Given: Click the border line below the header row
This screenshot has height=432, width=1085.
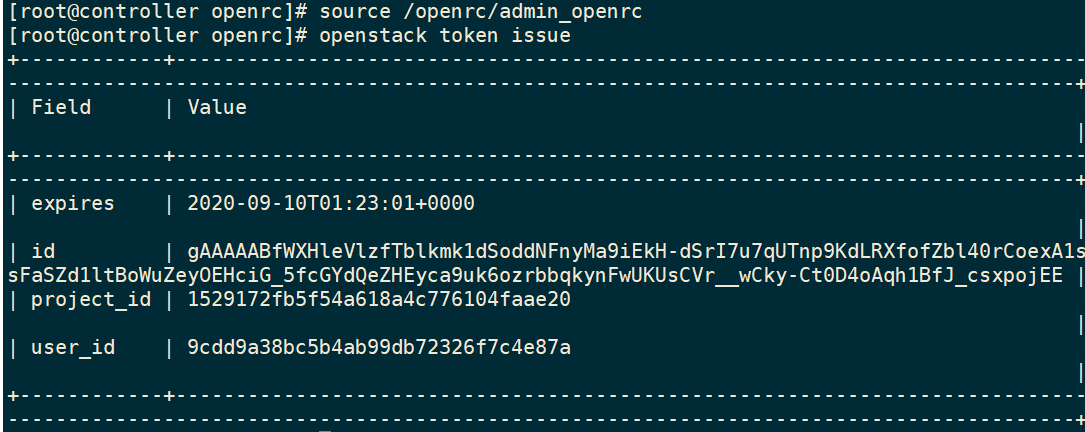Looking at the screenshot, I should 547,156.
